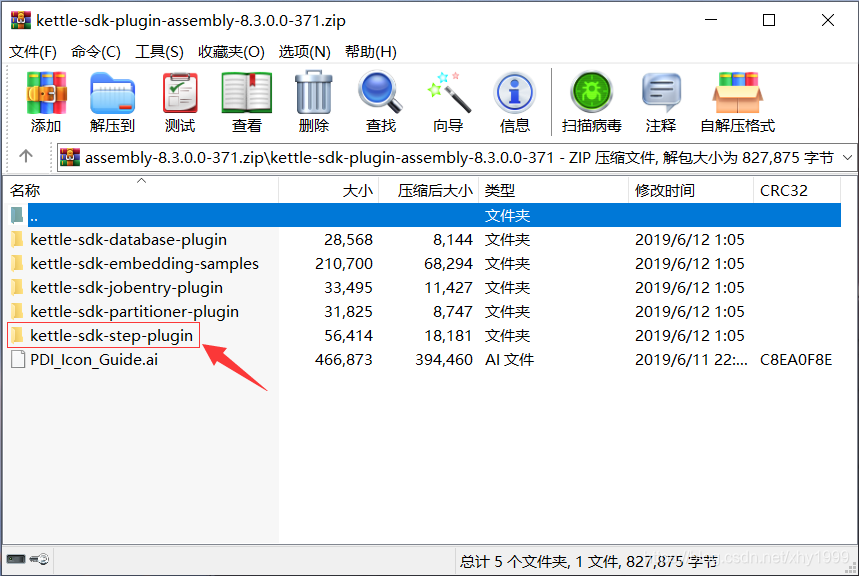Sort by the 修改时间 column header
The image size is (859, 576).
coord(691,190)
